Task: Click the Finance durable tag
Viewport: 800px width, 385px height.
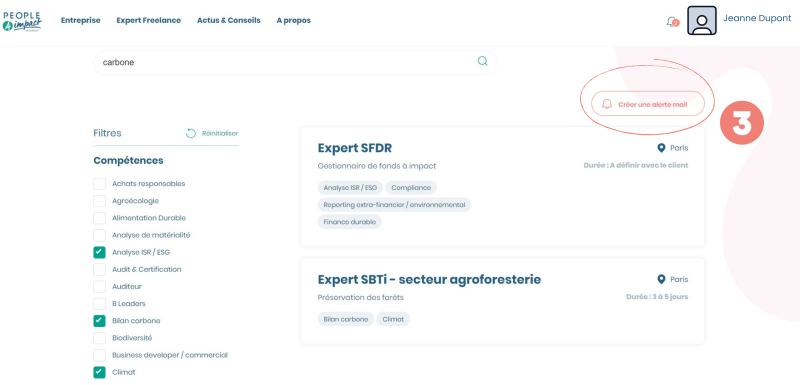Action: [349, 222]
